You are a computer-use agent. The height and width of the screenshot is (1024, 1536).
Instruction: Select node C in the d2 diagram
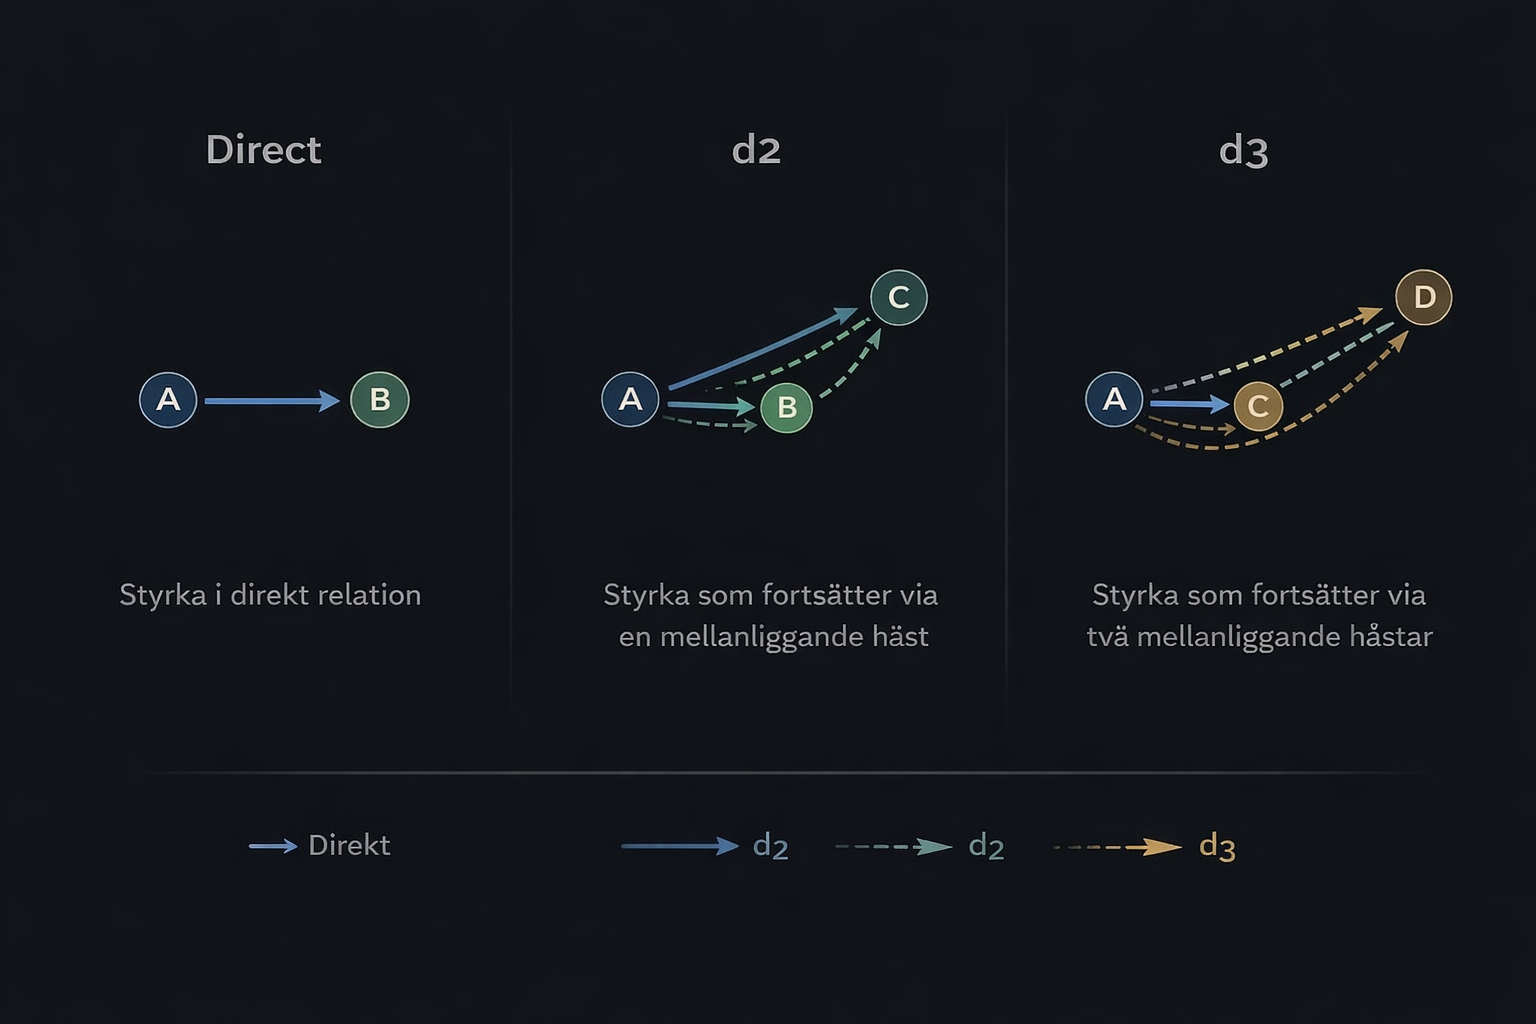[899, 297]
